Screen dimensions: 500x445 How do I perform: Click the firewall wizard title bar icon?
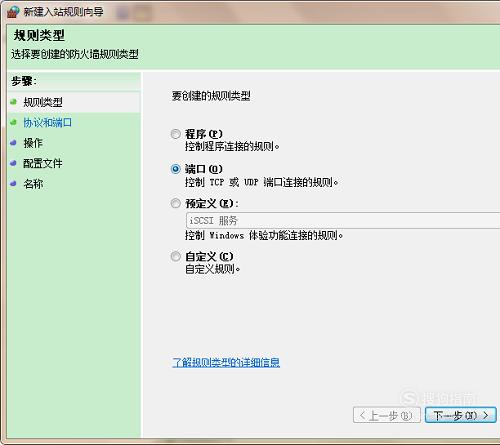pos(13,12)
